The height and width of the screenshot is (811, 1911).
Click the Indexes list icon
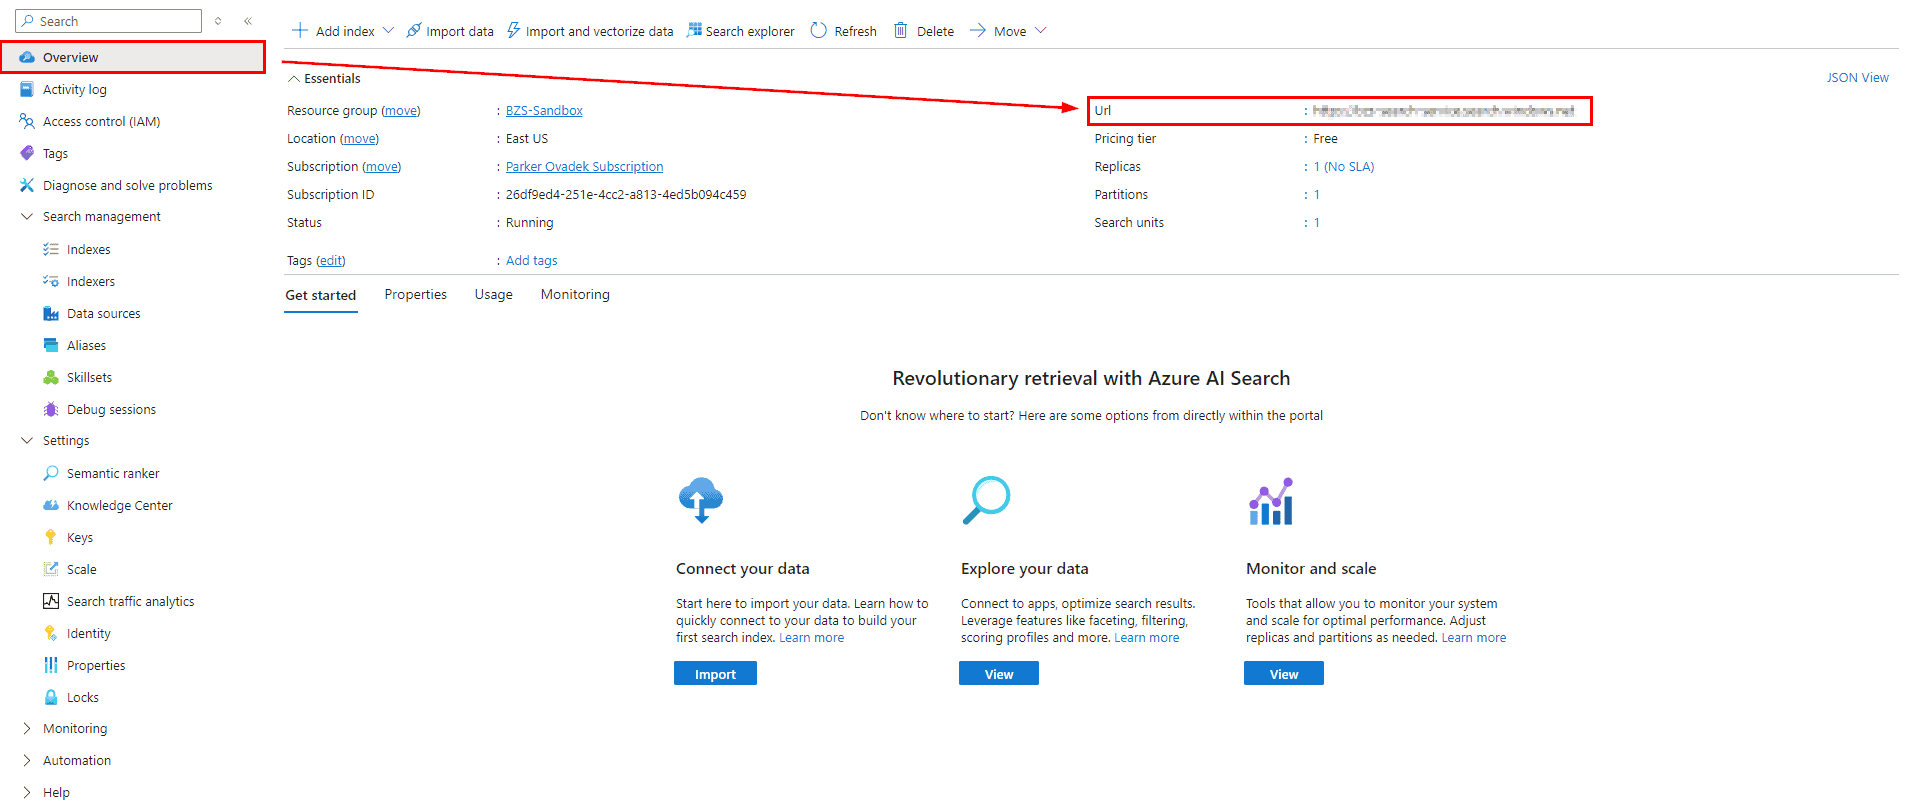51,249
